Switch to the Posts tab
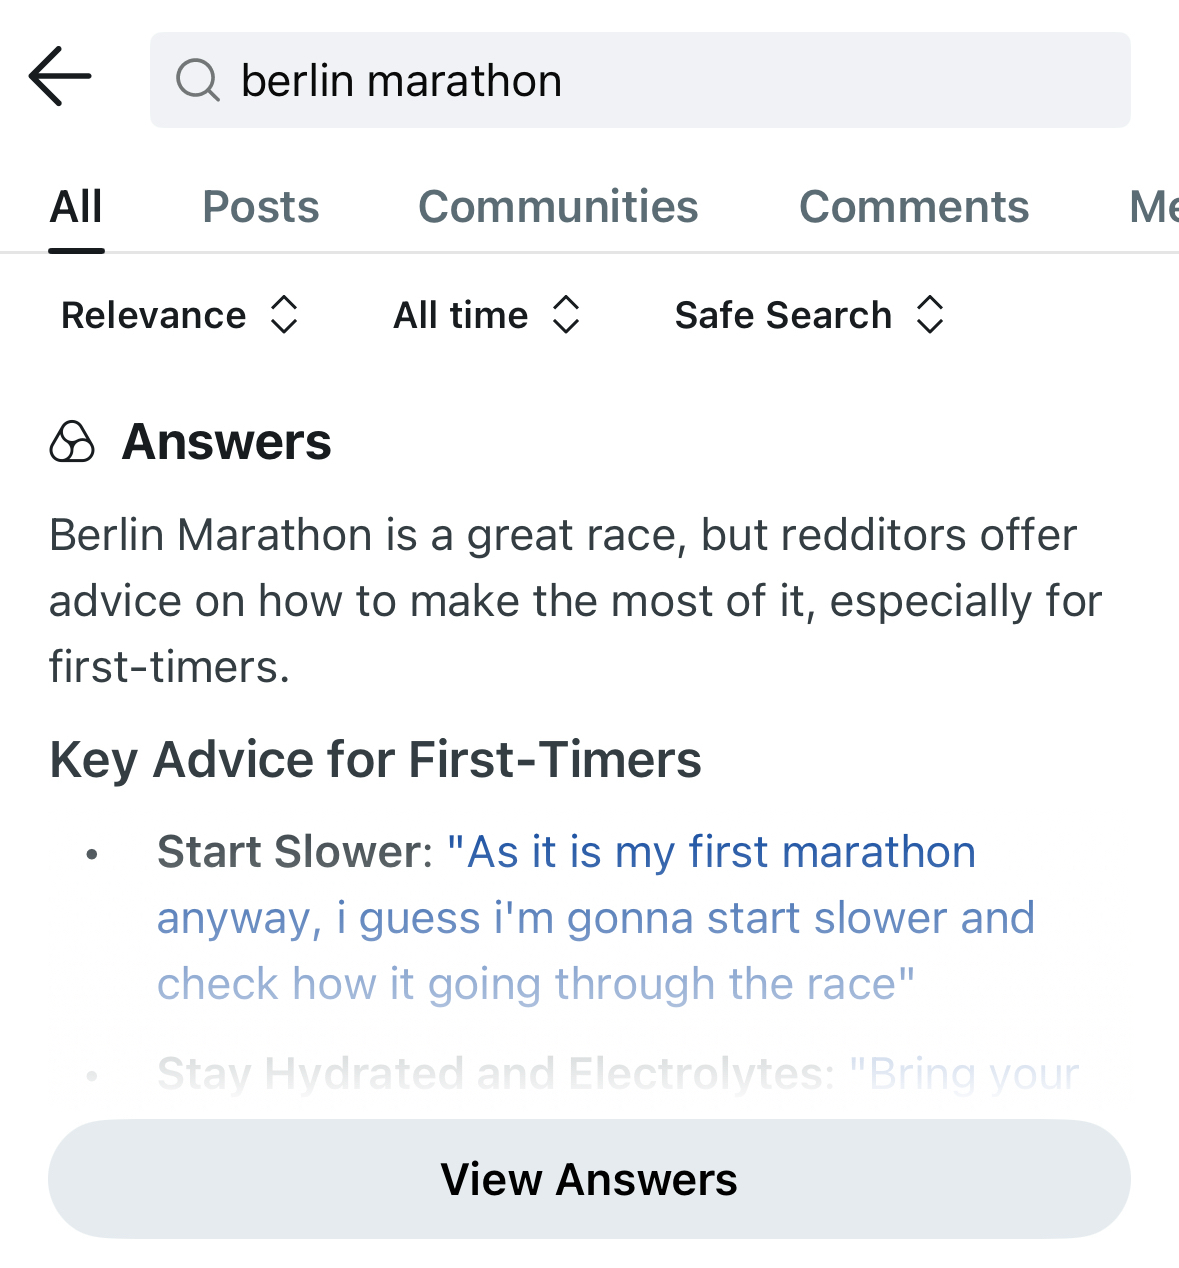The height and width of the screenshot is (1268, 1179). click(x=261, y=207)
